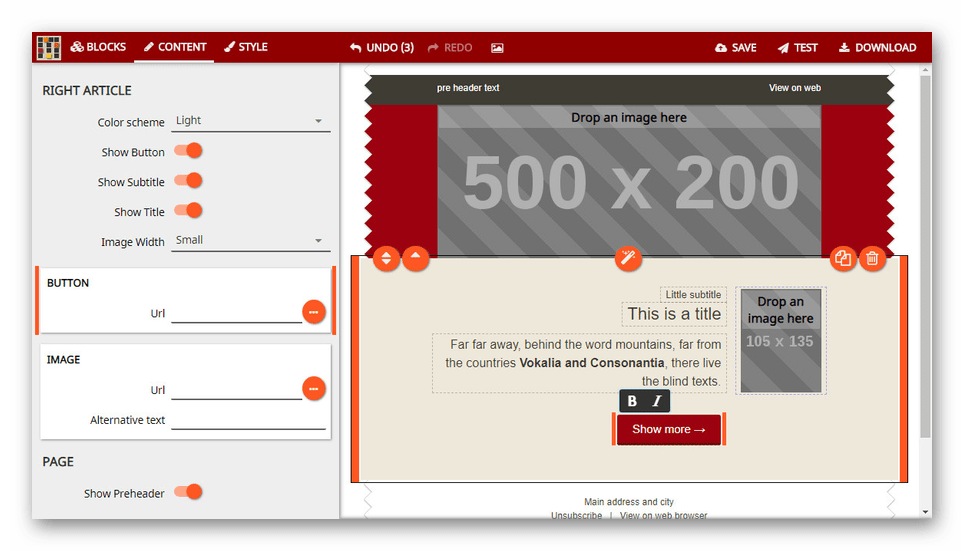964x551 pixels.
Task: Save the template
Action: click(735, 47)
